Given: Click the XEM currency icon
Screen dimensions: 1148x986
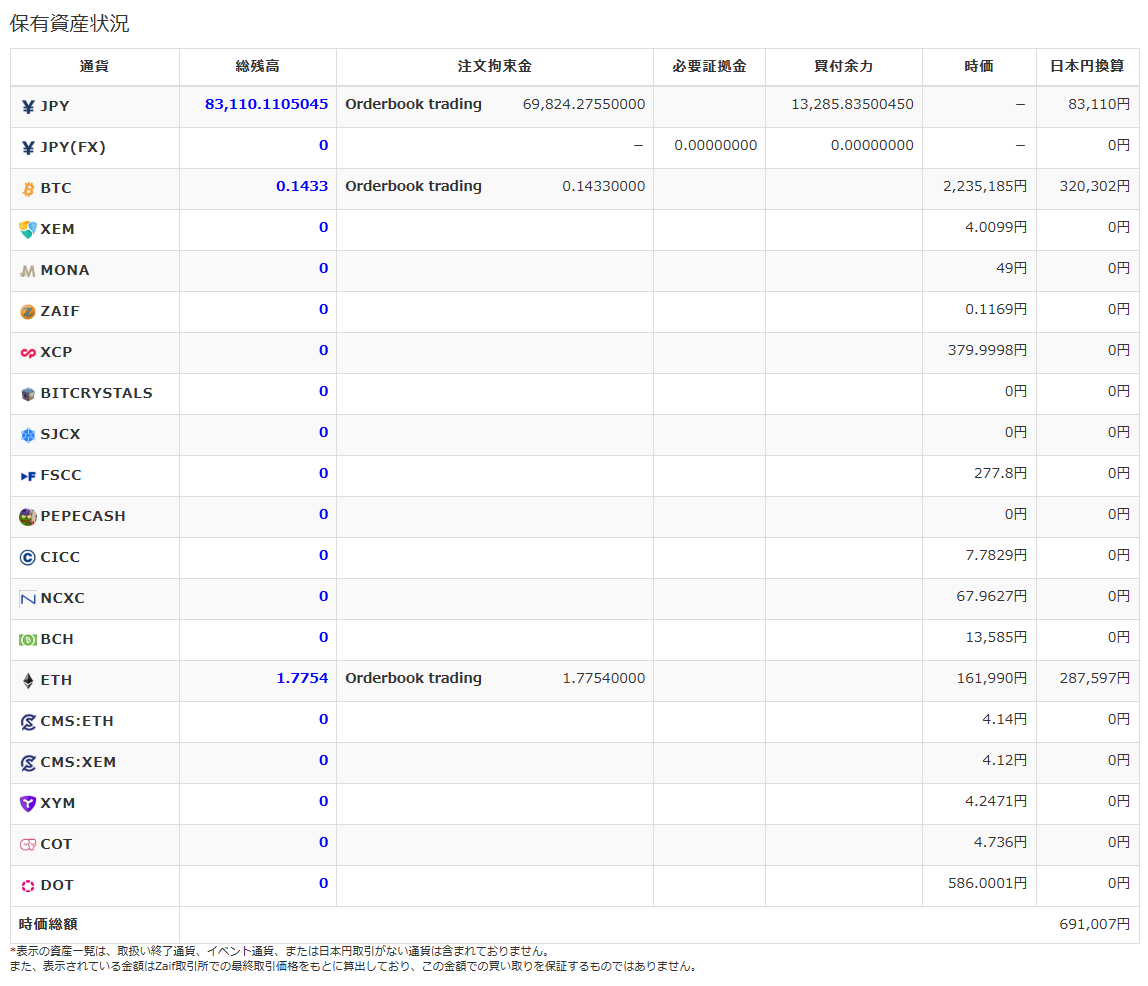Looking at the screenshot, I should pyautogui.click(x=28, y=230).
